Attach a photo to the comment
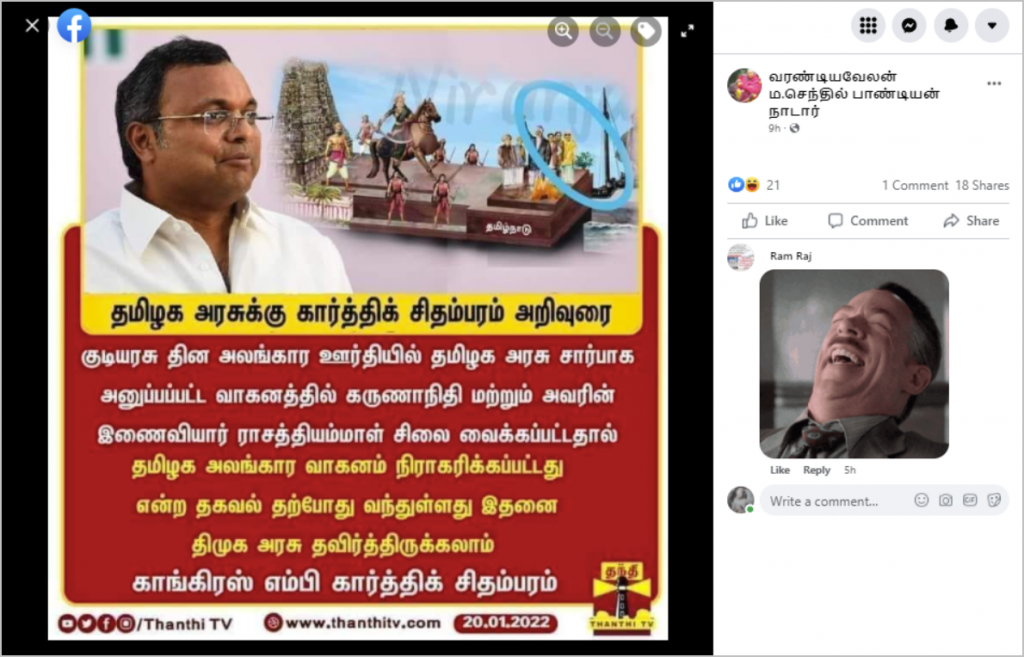 coord(945,500)
